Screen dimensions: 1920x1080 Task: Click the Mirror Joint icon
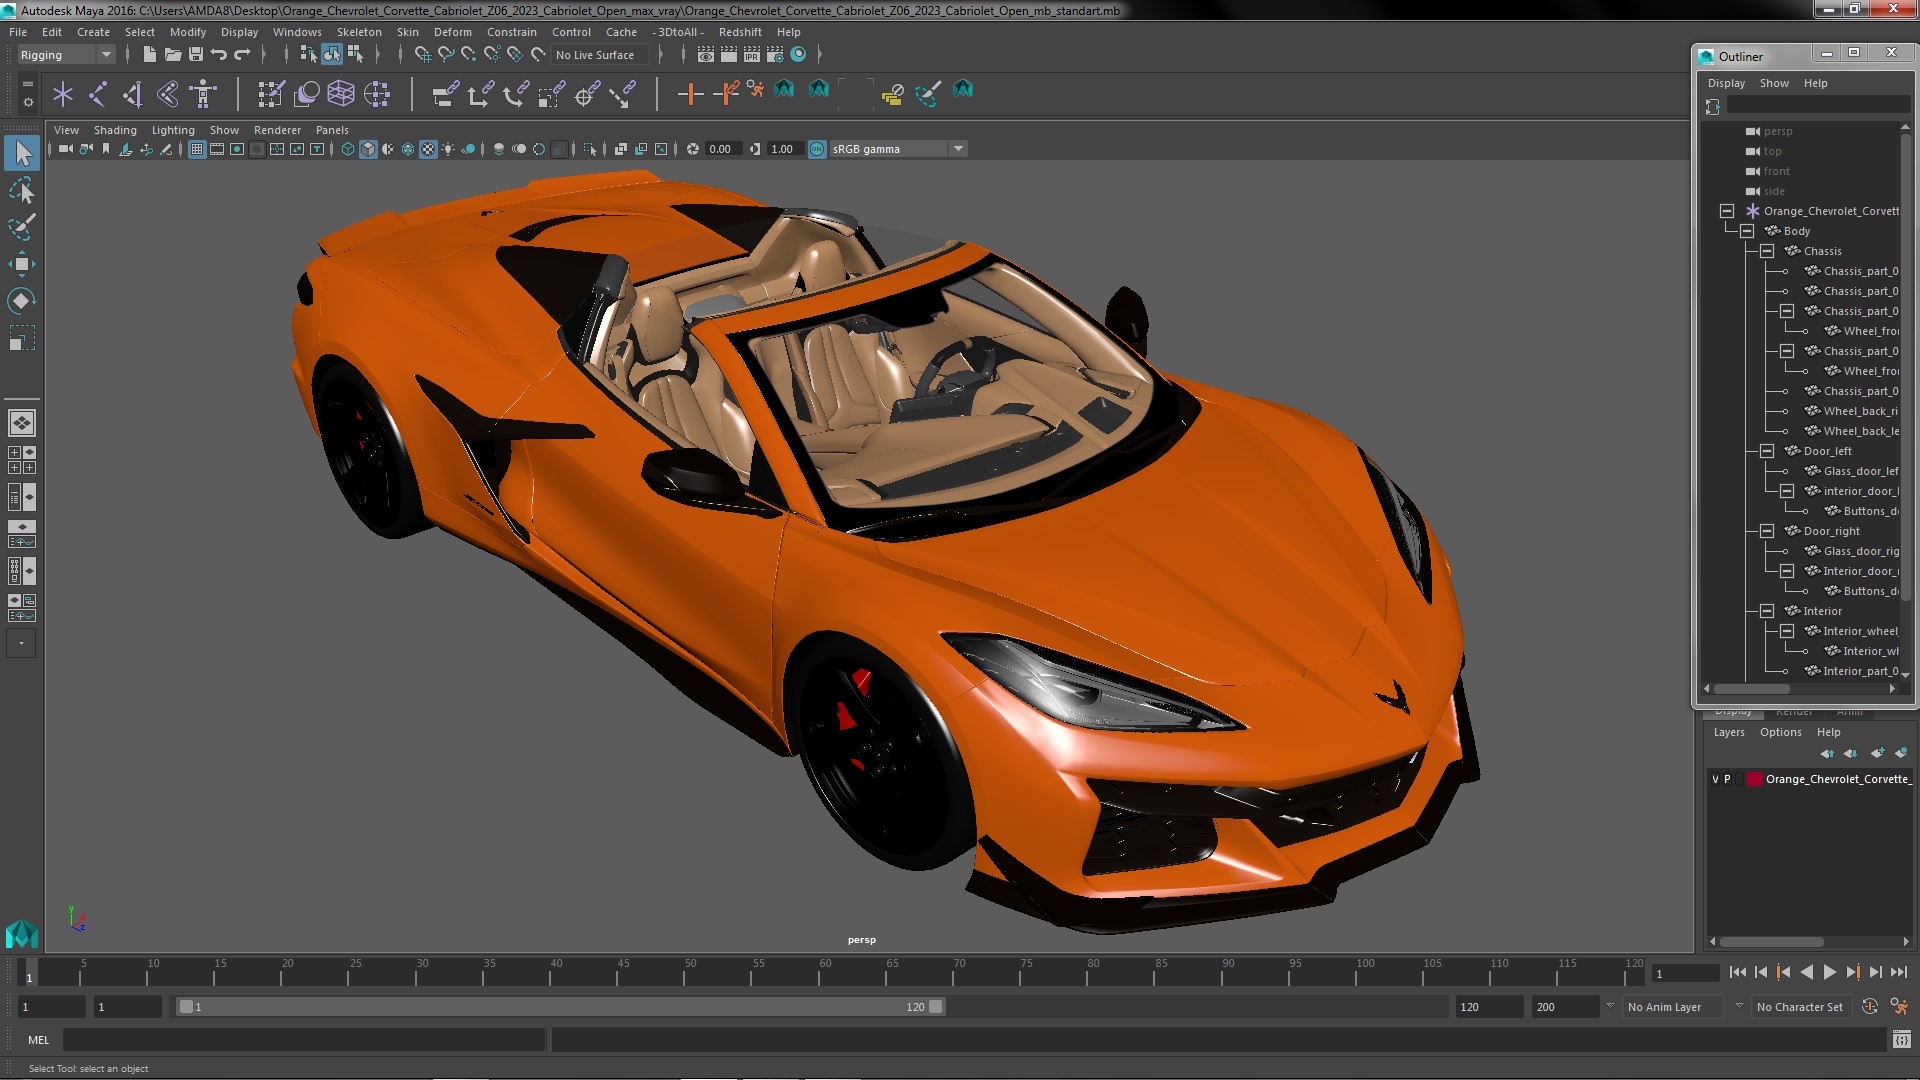(x=133, y=94)
